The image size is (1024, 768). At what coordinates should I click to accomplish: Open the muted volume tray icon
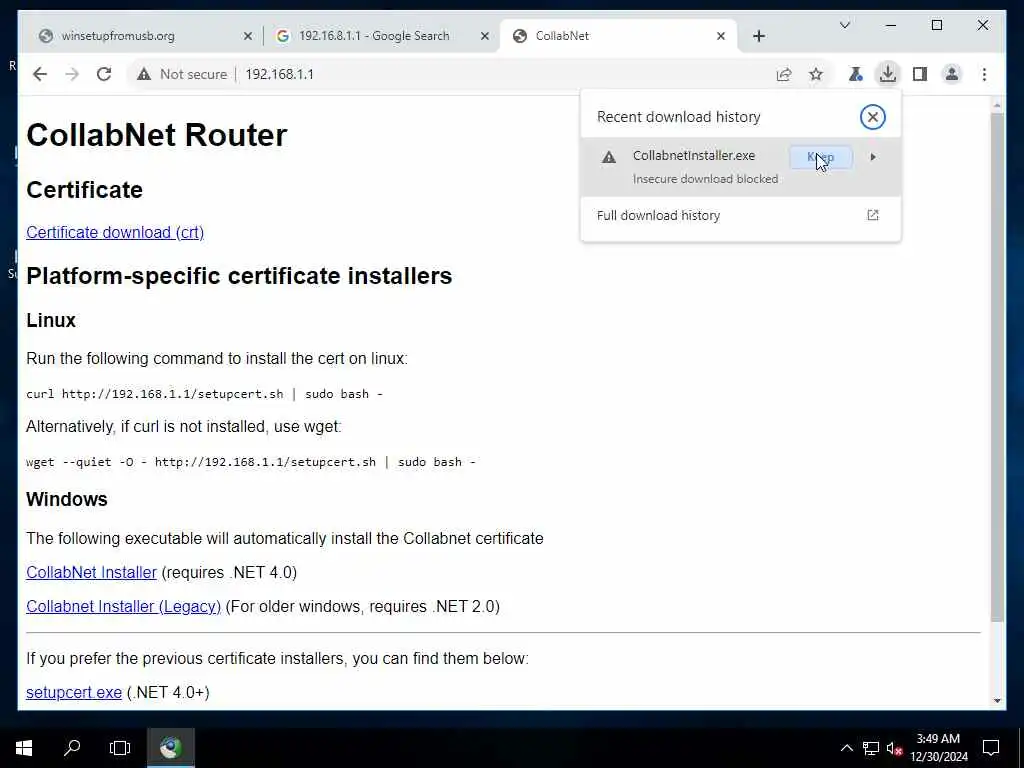[x=894, y=748]
